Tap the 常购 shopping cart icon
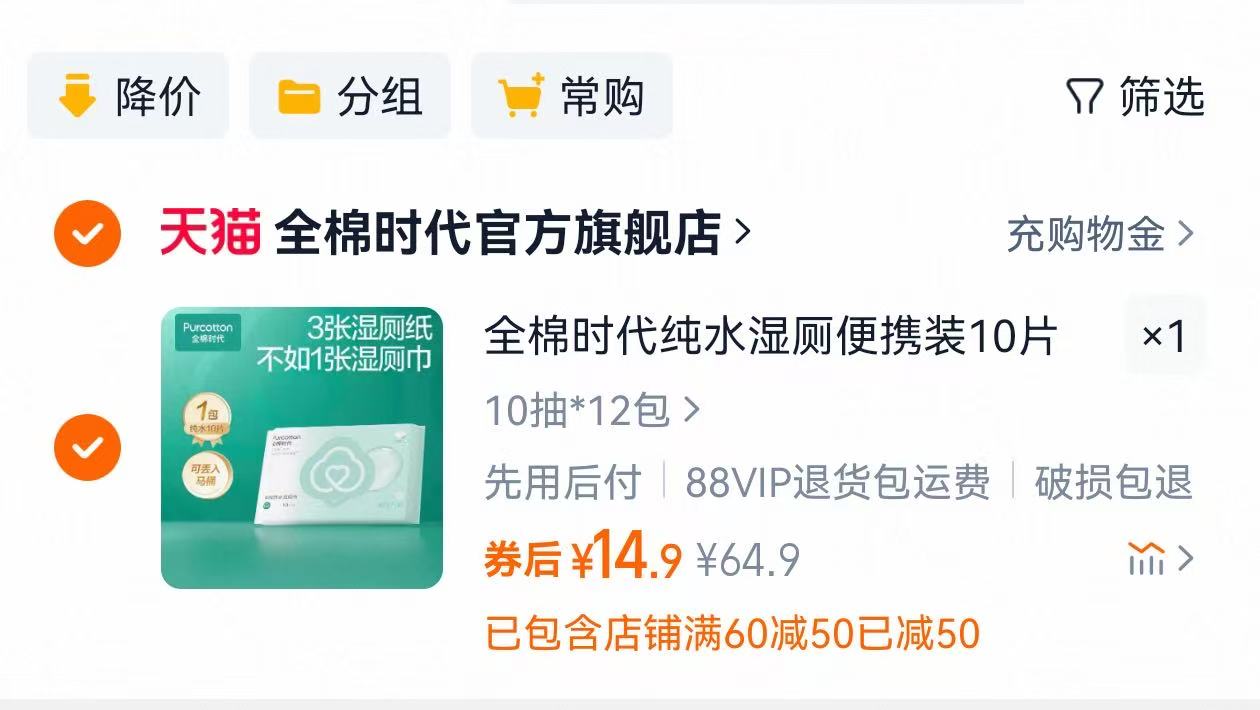Image resolution: width=1260 pixels, height=710 pixels. coord(521,96)
